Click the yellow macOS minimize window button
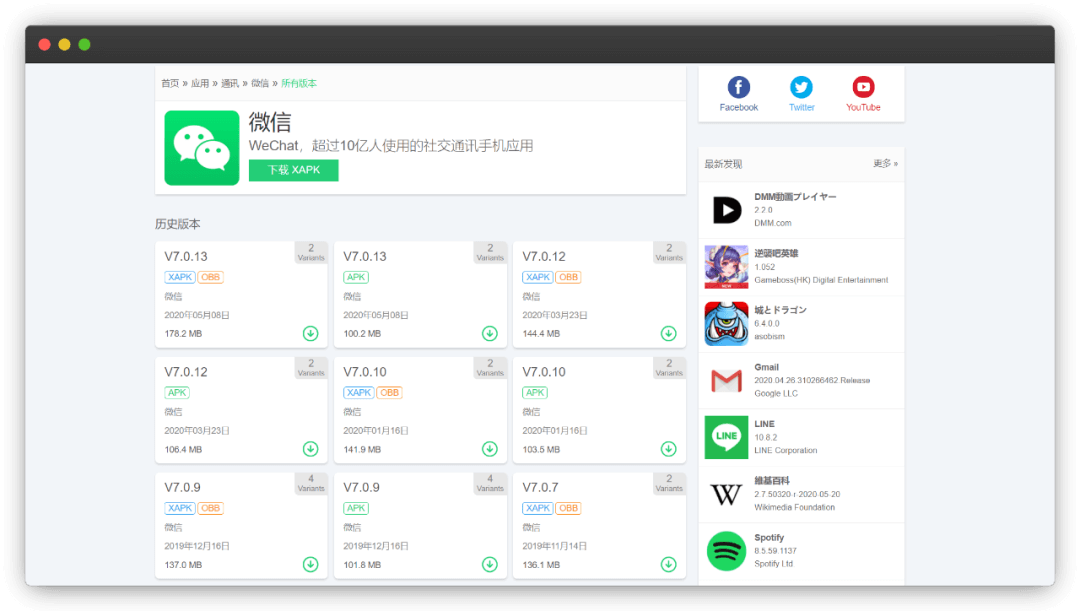The width and height of the screenshot is (1080, 611). coord(64,44)
